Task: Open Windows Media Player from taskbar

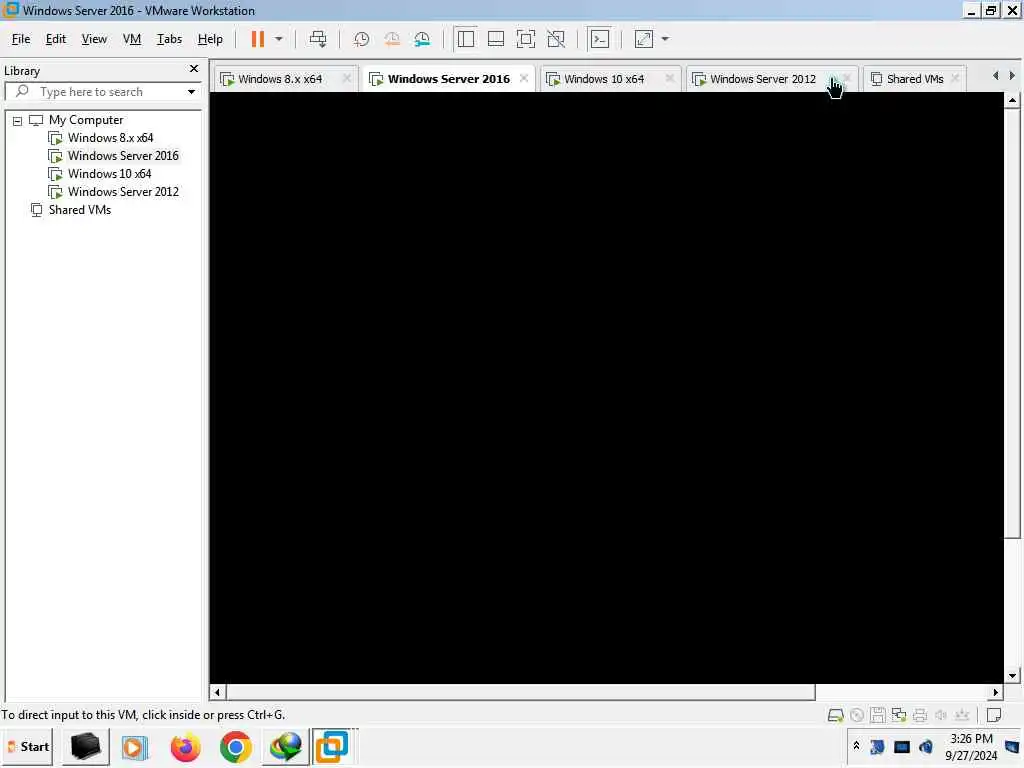Action: pyautogui.click(x=134, y=747)
